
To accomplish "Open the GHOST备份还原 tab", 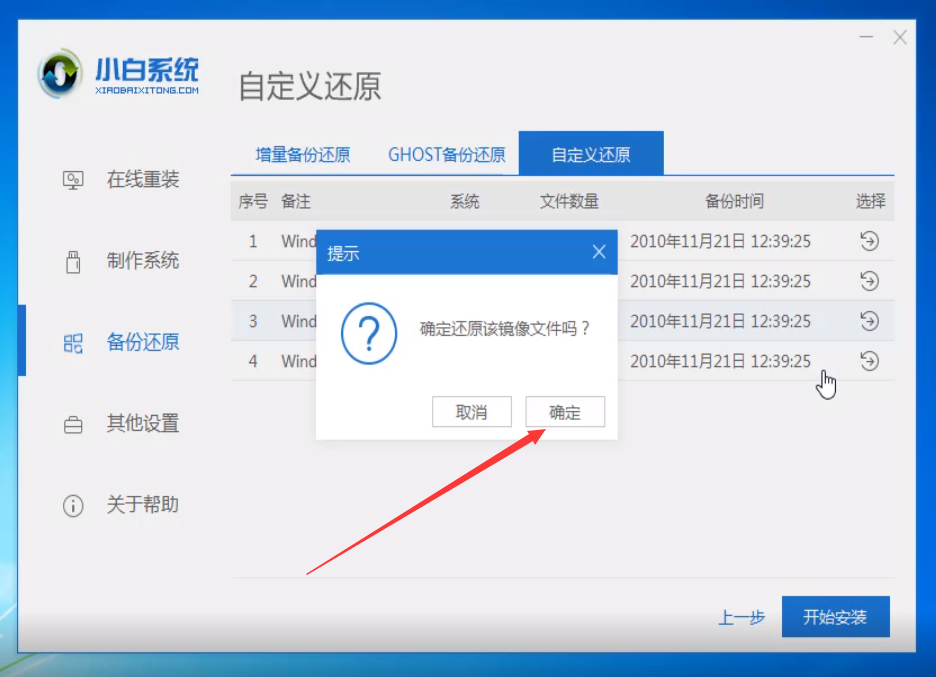I will 446,154.
